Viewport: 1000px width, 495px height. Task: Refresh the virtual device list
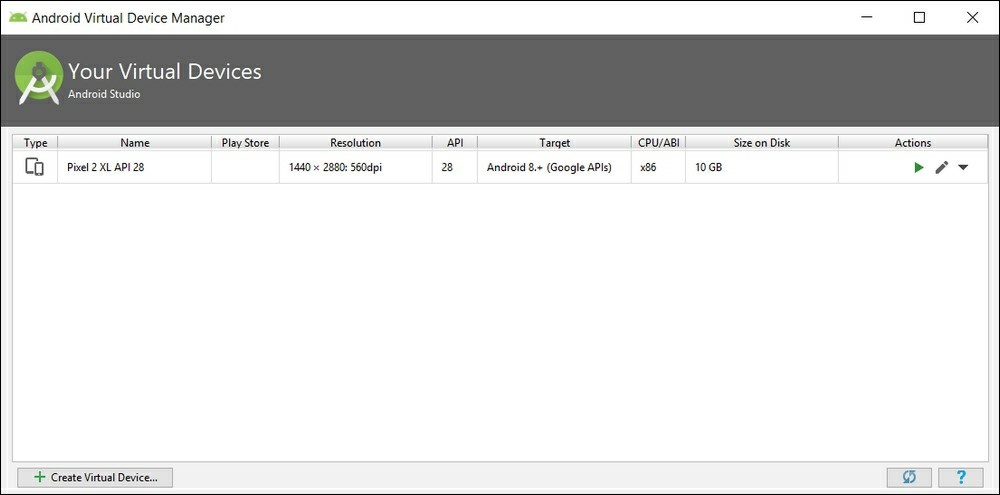pyautogui.click(x=909, y=477)
